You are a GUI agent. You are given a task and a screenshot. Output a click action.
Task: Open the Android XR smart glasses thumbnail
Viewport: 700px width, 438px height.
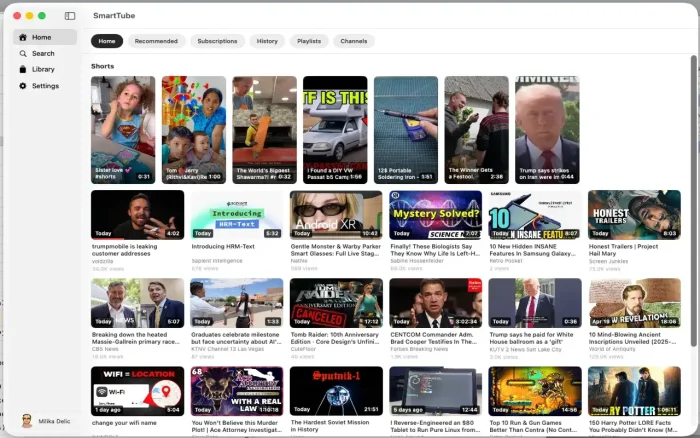(336, 215)
